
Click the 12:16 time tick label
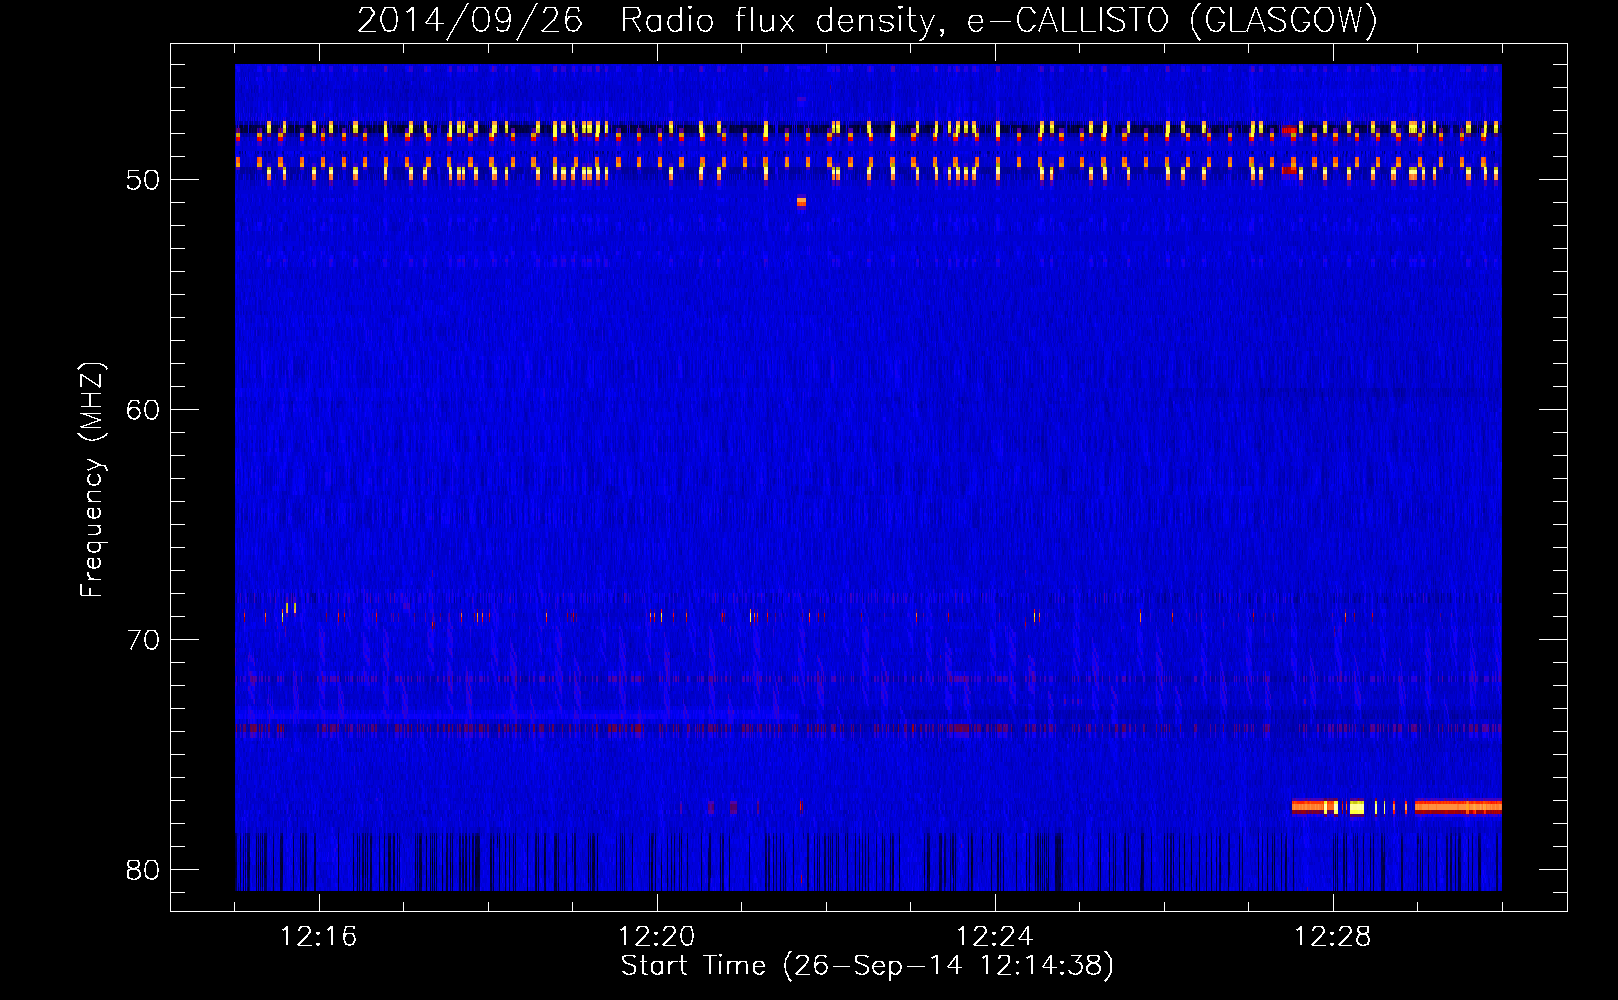[319, 937]
